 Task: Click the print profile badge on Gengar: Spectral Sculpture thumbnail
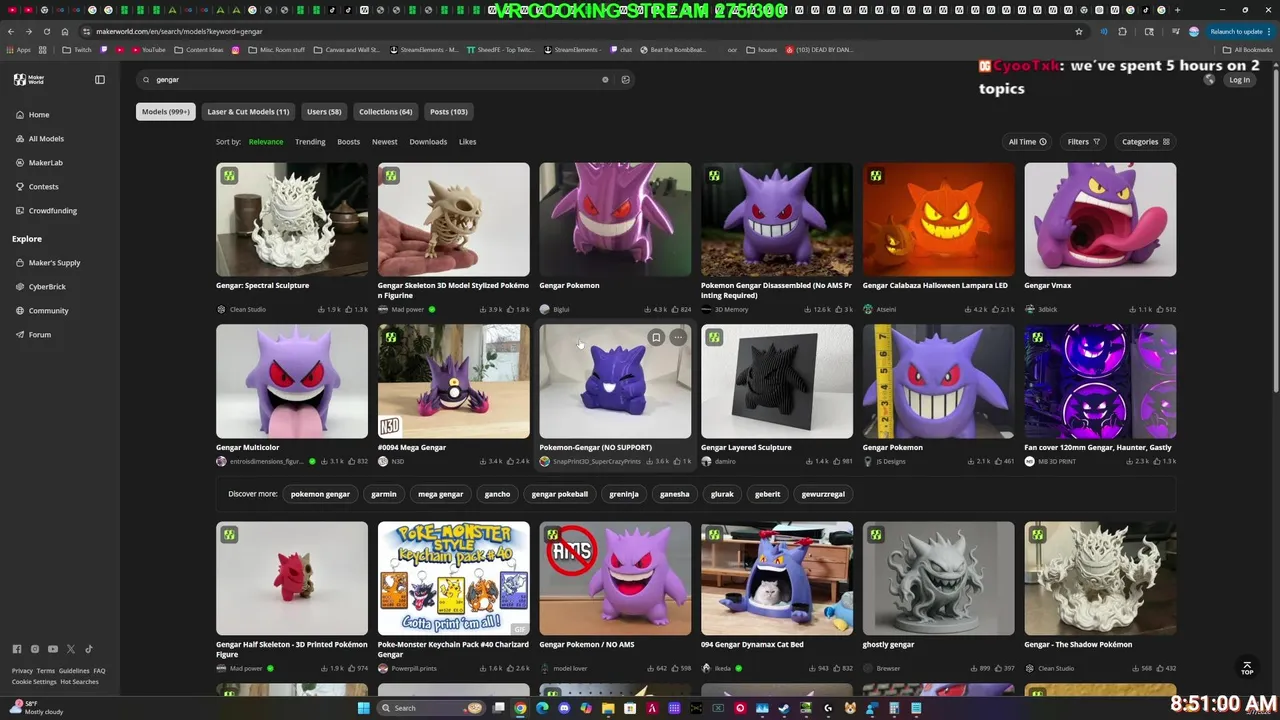[x=229, y=176]
